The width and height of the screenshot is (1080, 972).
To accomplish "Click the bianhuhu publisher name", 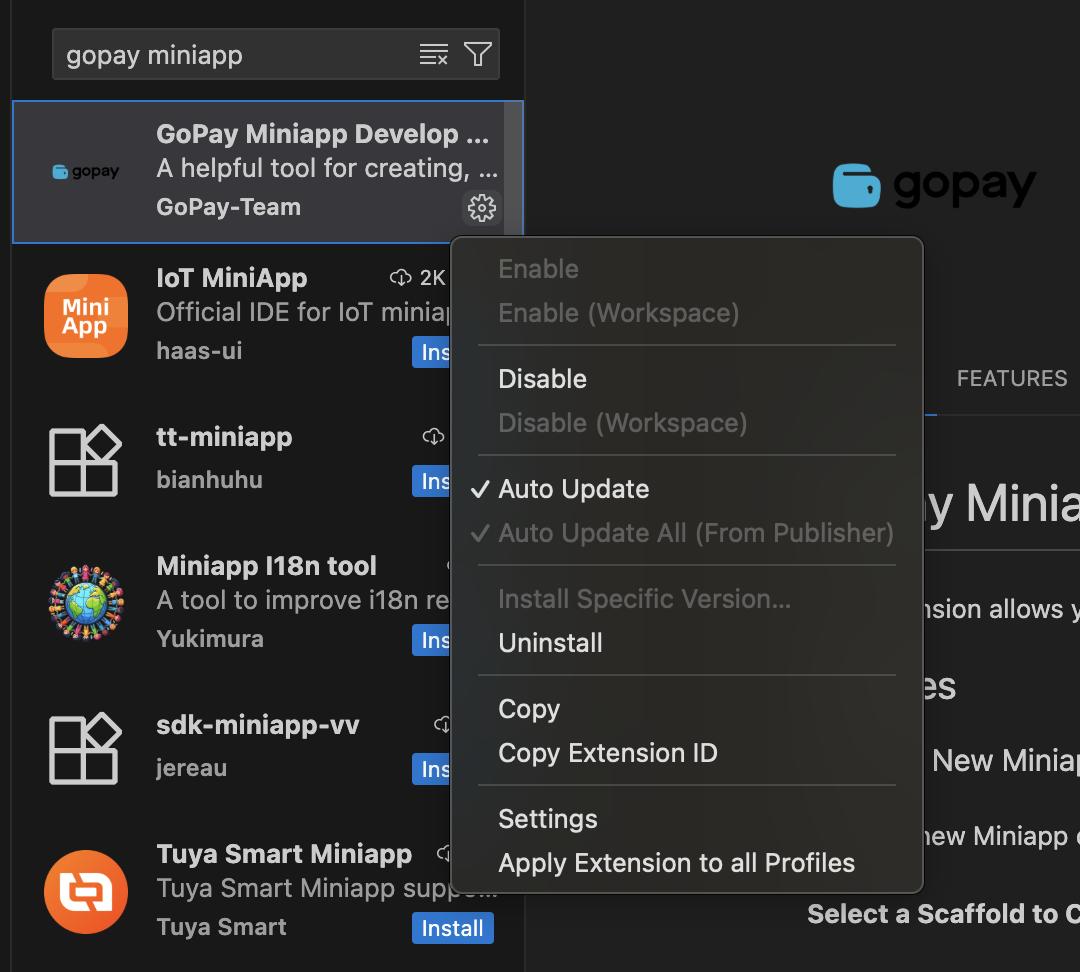I will (209, 479).
